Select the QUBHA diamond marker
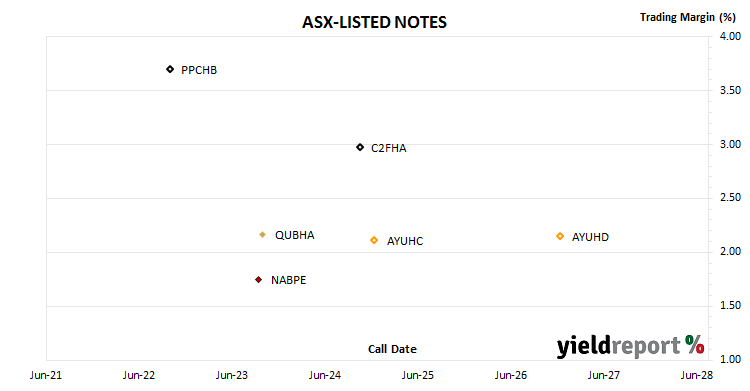750x391 pixels. point(263,235)
